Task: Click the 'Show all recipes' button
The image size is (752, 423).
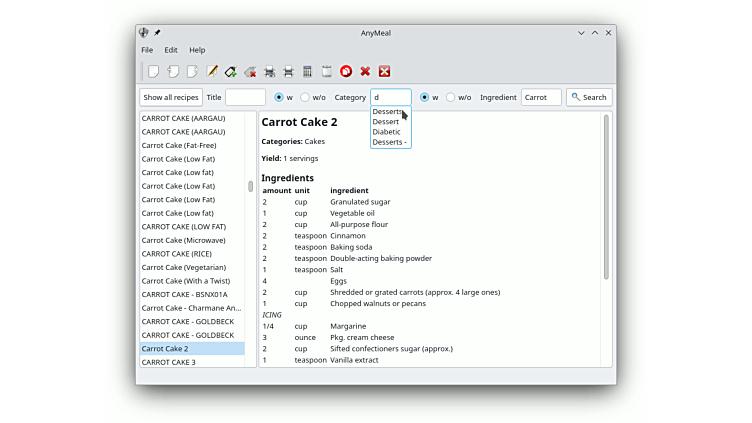Action: (171, 97)
